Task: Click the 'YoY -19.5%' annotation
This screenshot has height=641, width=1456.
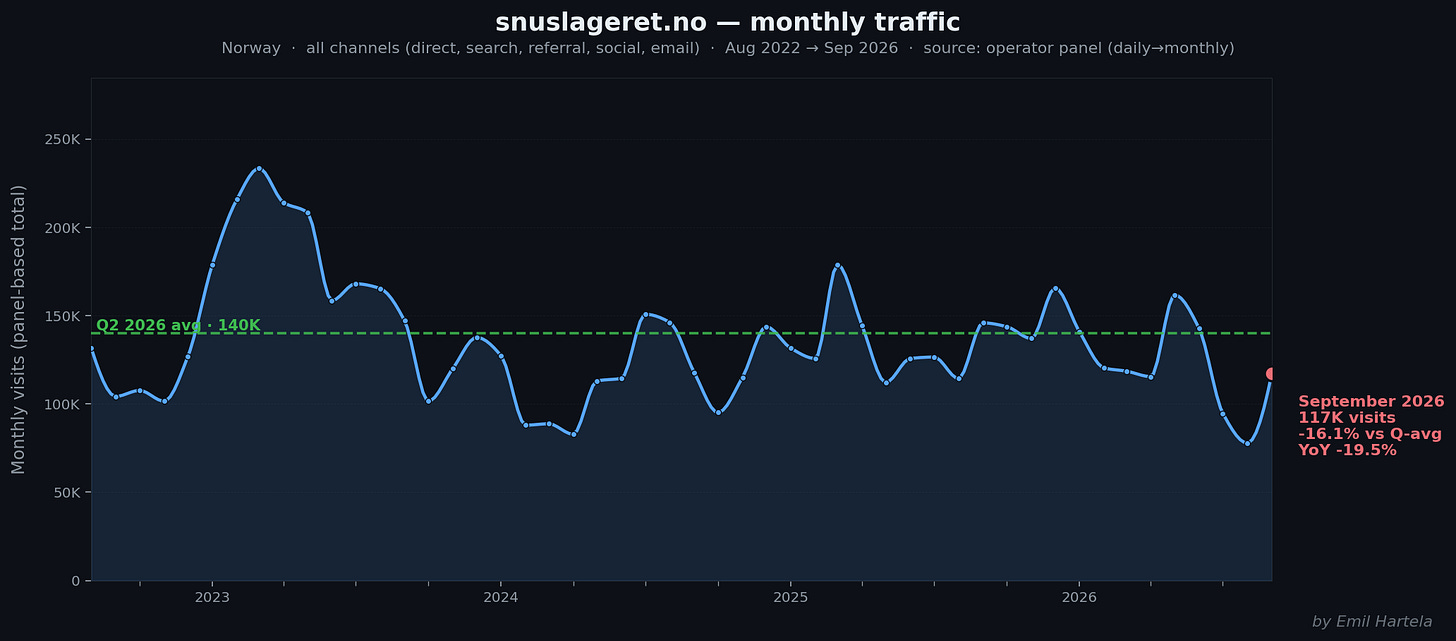Action: pyautogui.click(x=1347, y=450)
